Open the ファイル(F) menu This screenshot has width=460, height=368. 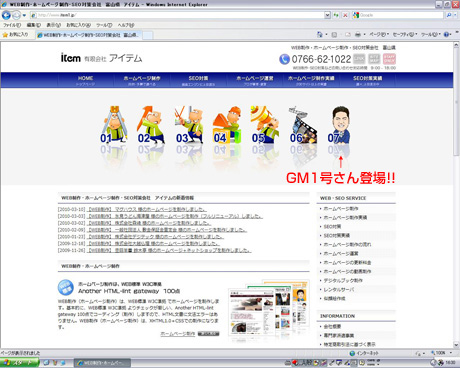[12, 25]
